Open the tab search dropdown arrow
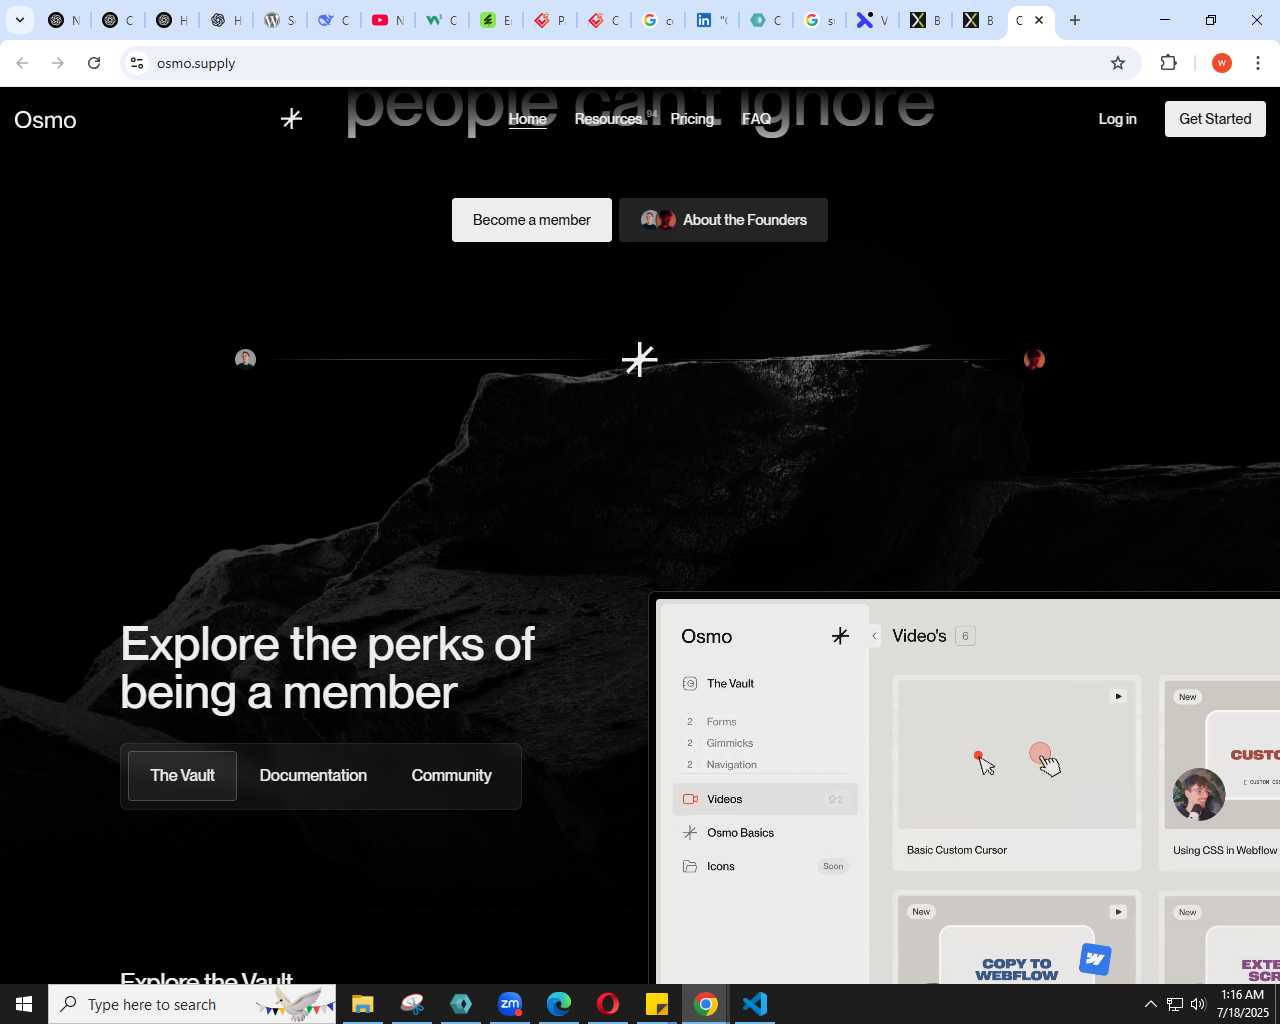The height and width of the screenshot is (1024, 1280). click(x=20, y=20)
